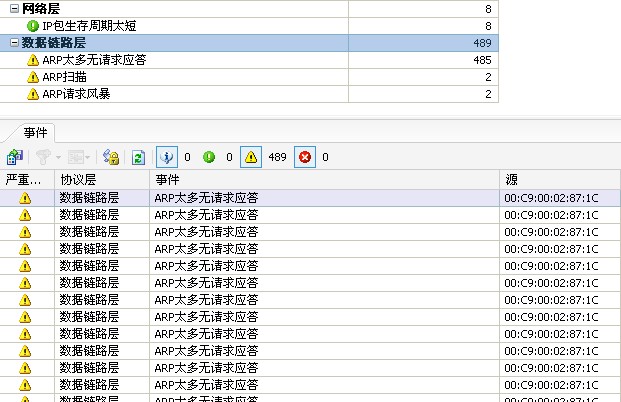Click the count 8 in the 网络层 row

click(488, 9)
